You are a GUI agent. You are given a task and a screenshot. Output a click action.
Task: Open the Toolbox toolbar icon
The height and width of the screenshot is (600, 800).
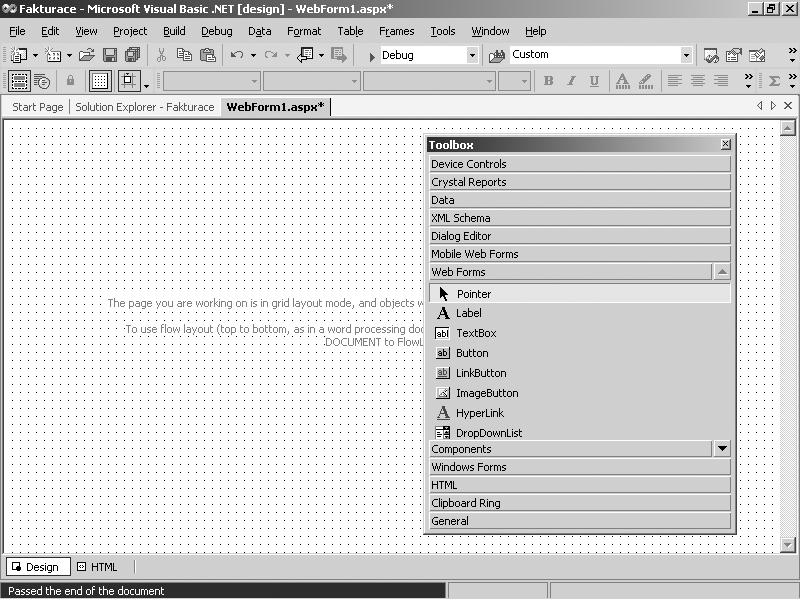point(757,55)
